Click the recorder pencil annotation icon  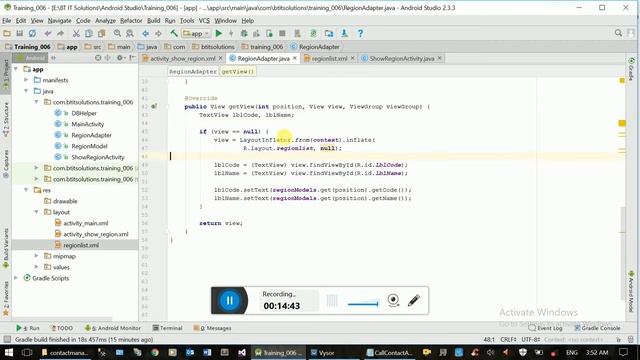click(x=413, y=301)
